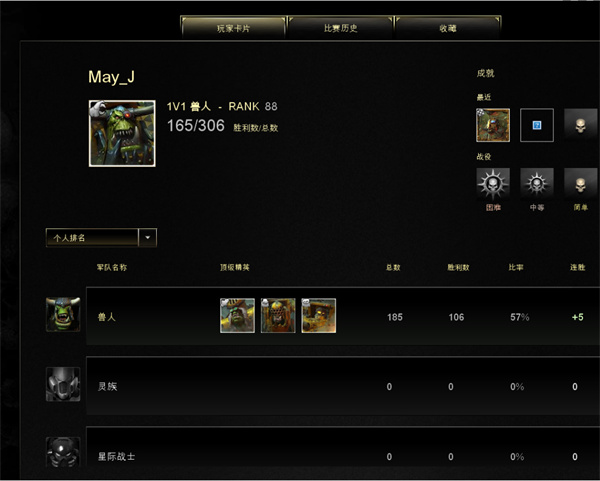Open the 玩家卡片 tab
This screenshot has height=481, width=600.
(x=233, y=28)
